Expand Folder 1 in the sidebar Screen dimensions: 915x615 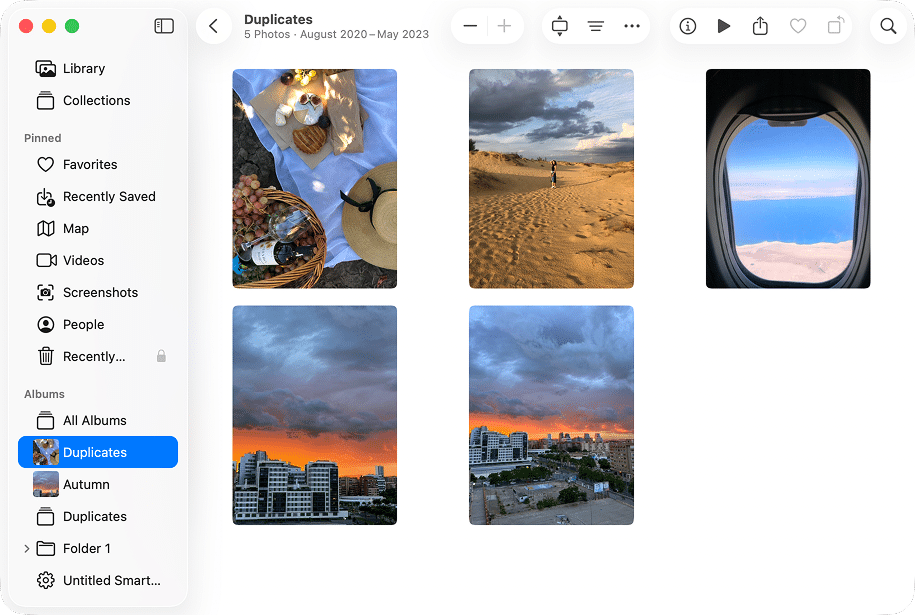pyautogui.click(x=25, y=548)
